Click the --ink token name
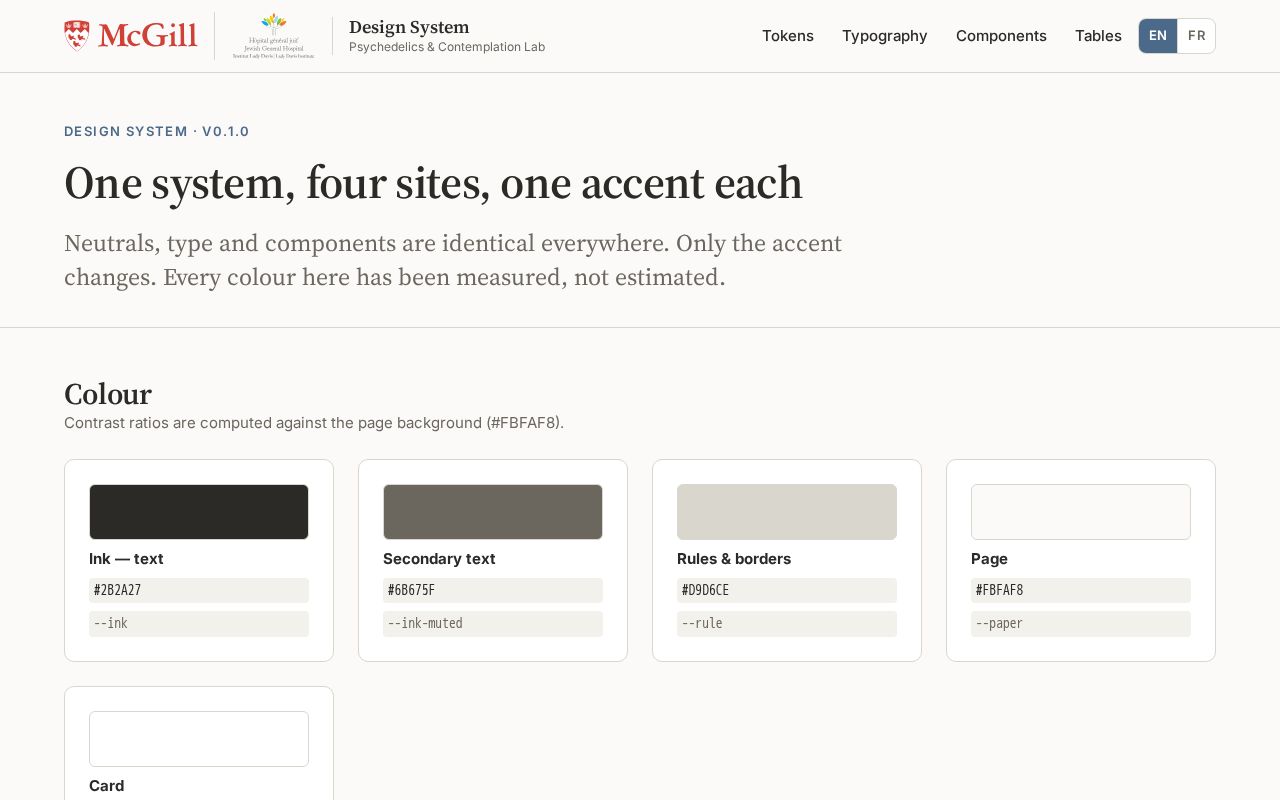Viewport: 1280px width, 800px height. click(x=199, y=624)
